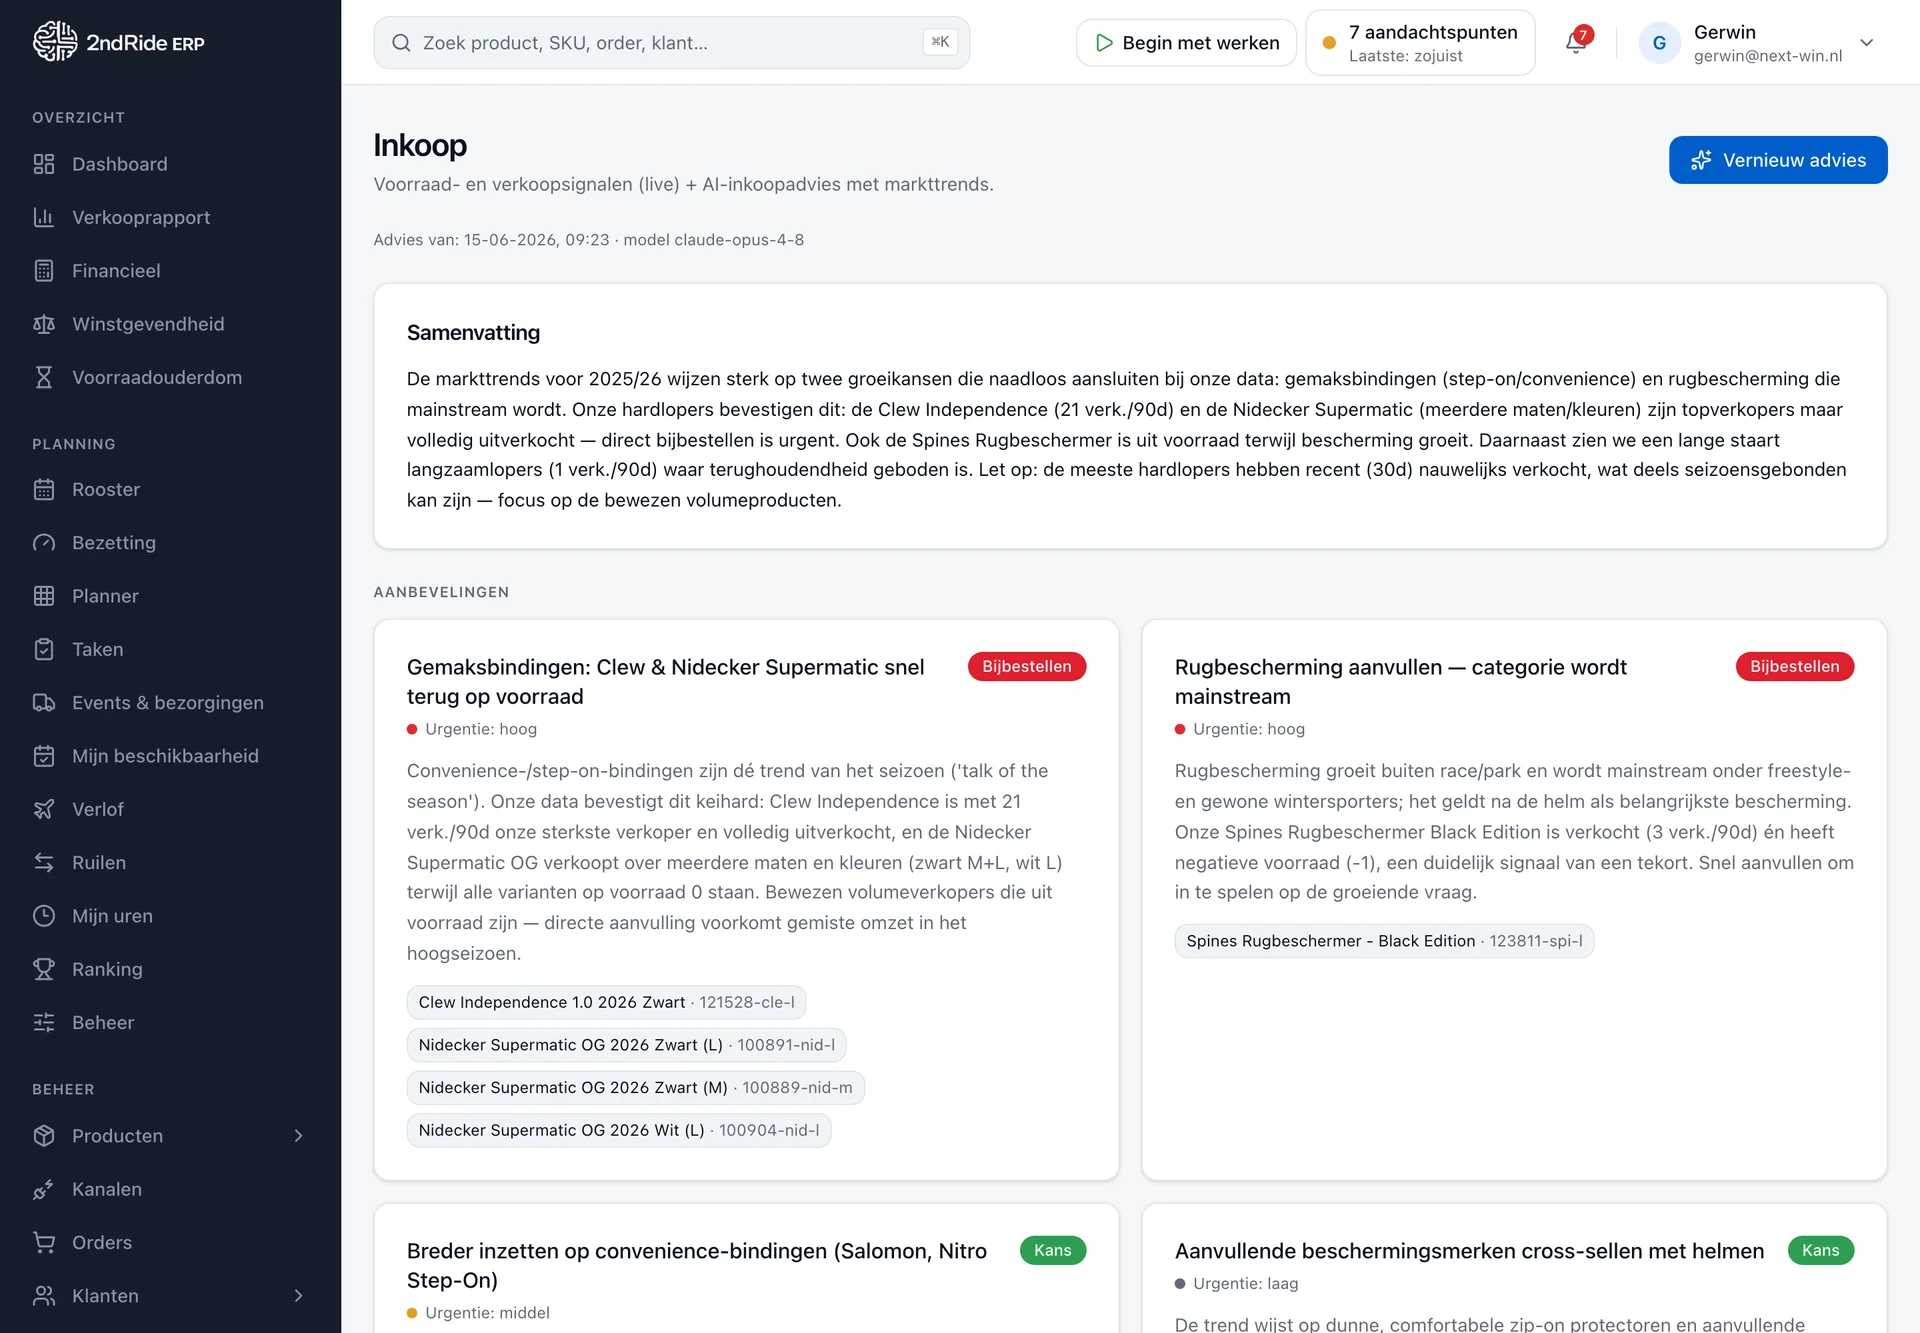Click the Taken clipboard icon
This screenshot has height=1333, width=1920.
pos(44,649)
